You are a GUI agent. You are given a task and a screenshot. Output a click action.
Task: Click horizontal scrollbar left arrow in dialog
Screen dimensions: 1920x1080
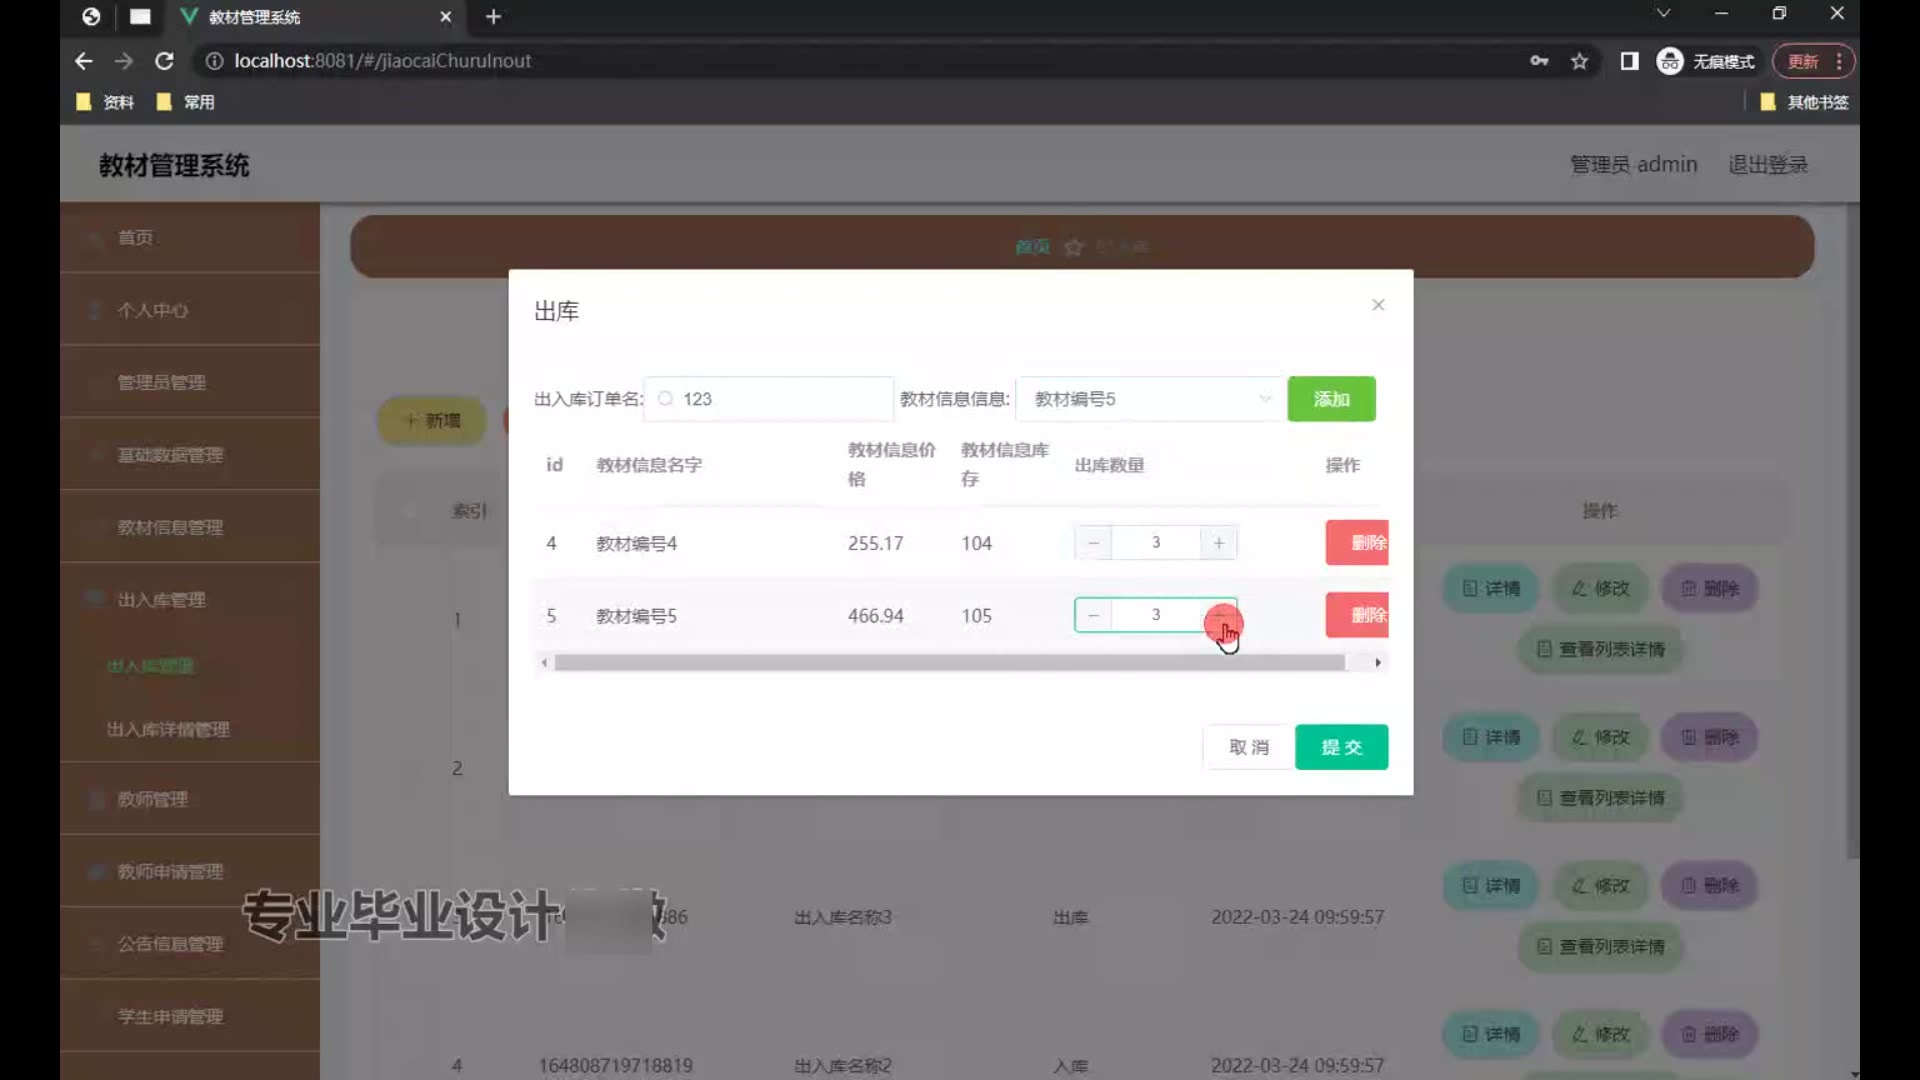click(544, 662)
